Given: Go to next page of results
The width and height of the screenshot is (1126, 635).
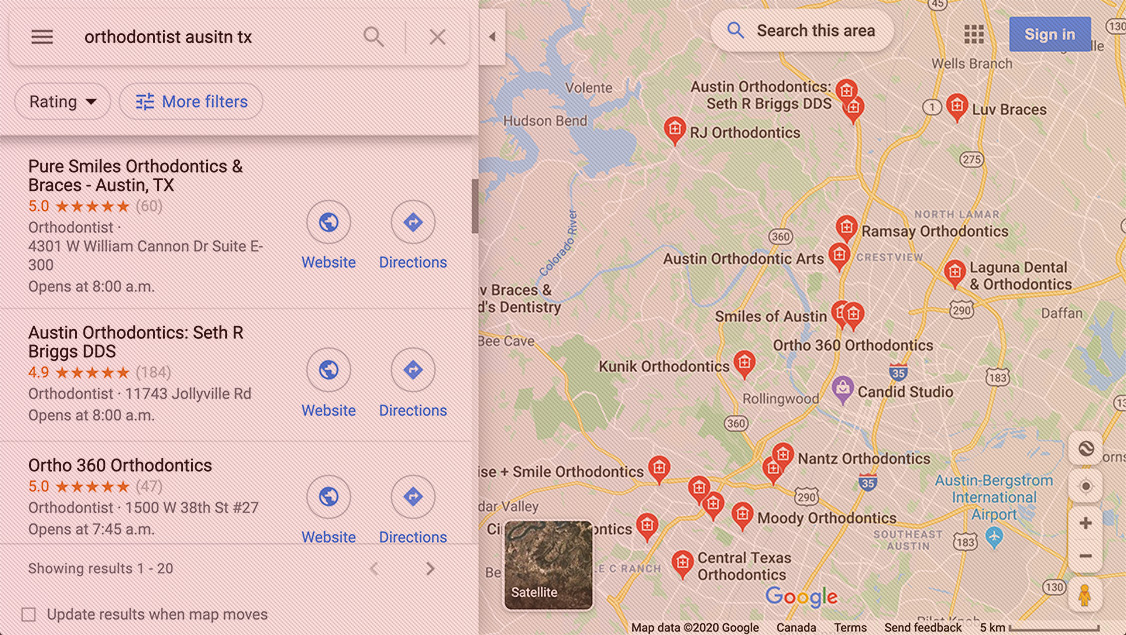Looking at the screenshot, I should coord(430,569).
